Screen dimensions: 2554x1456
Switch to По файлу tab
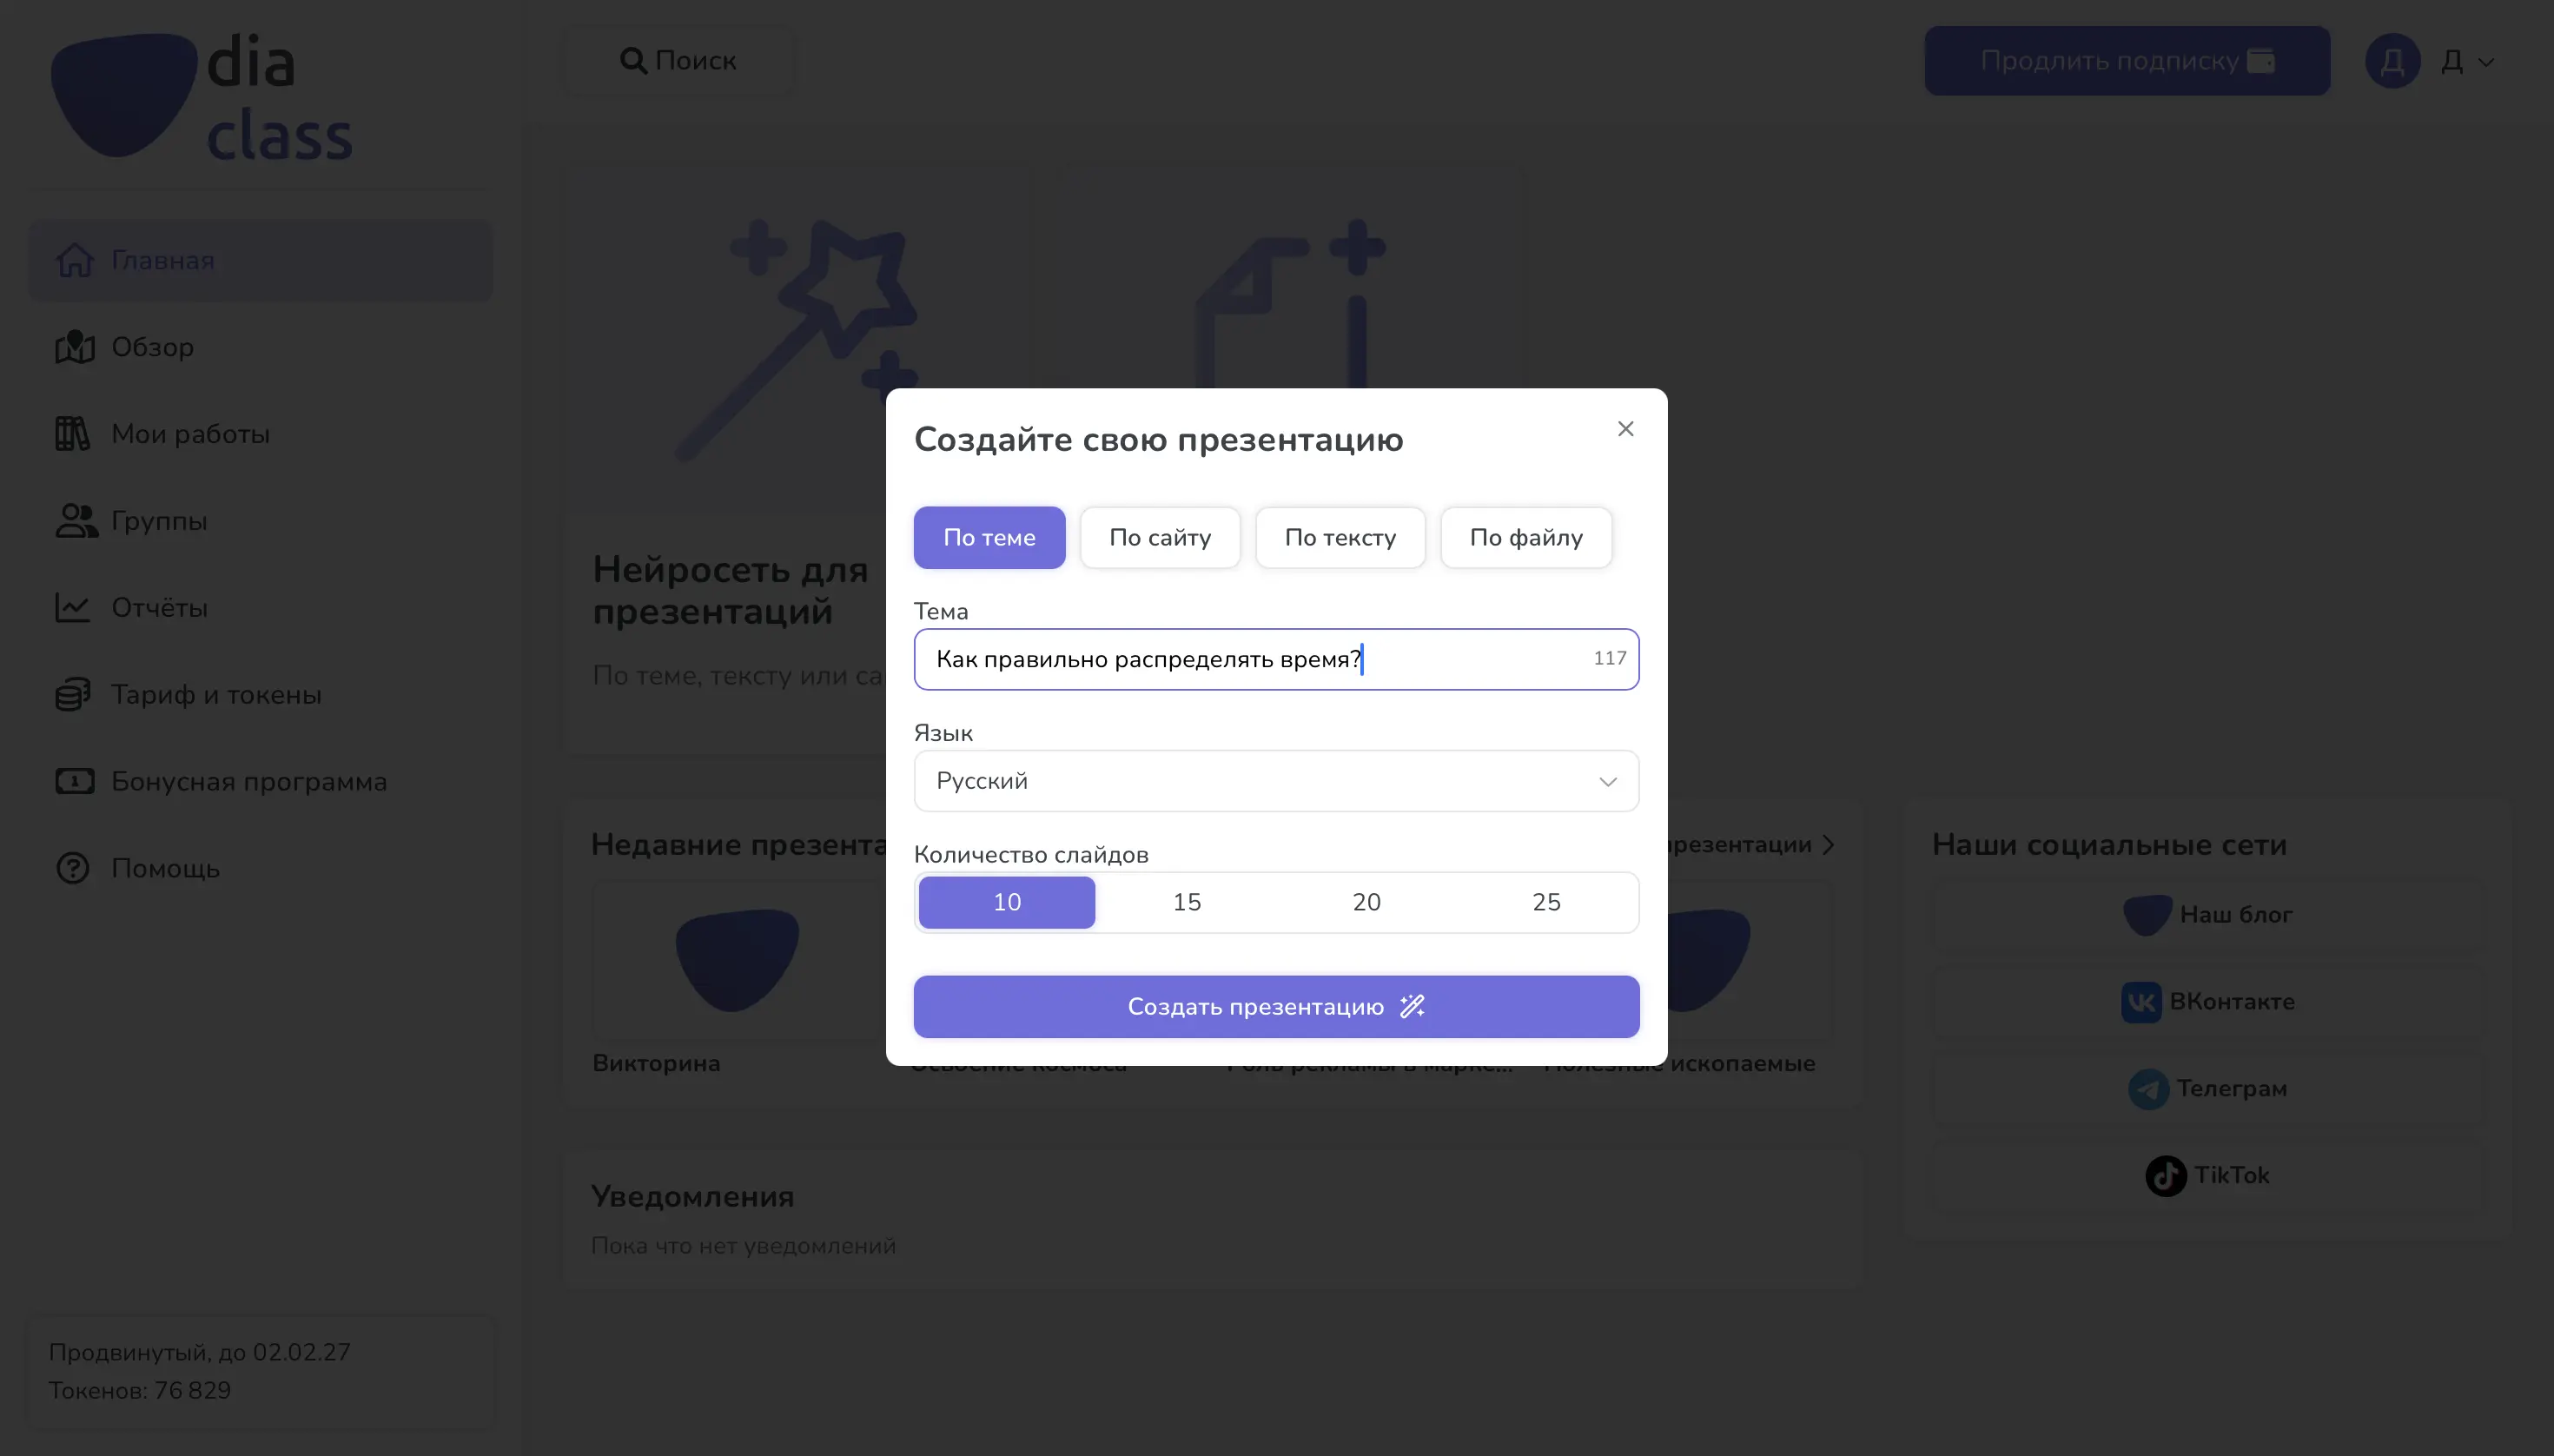click(x=1526, y=538)
